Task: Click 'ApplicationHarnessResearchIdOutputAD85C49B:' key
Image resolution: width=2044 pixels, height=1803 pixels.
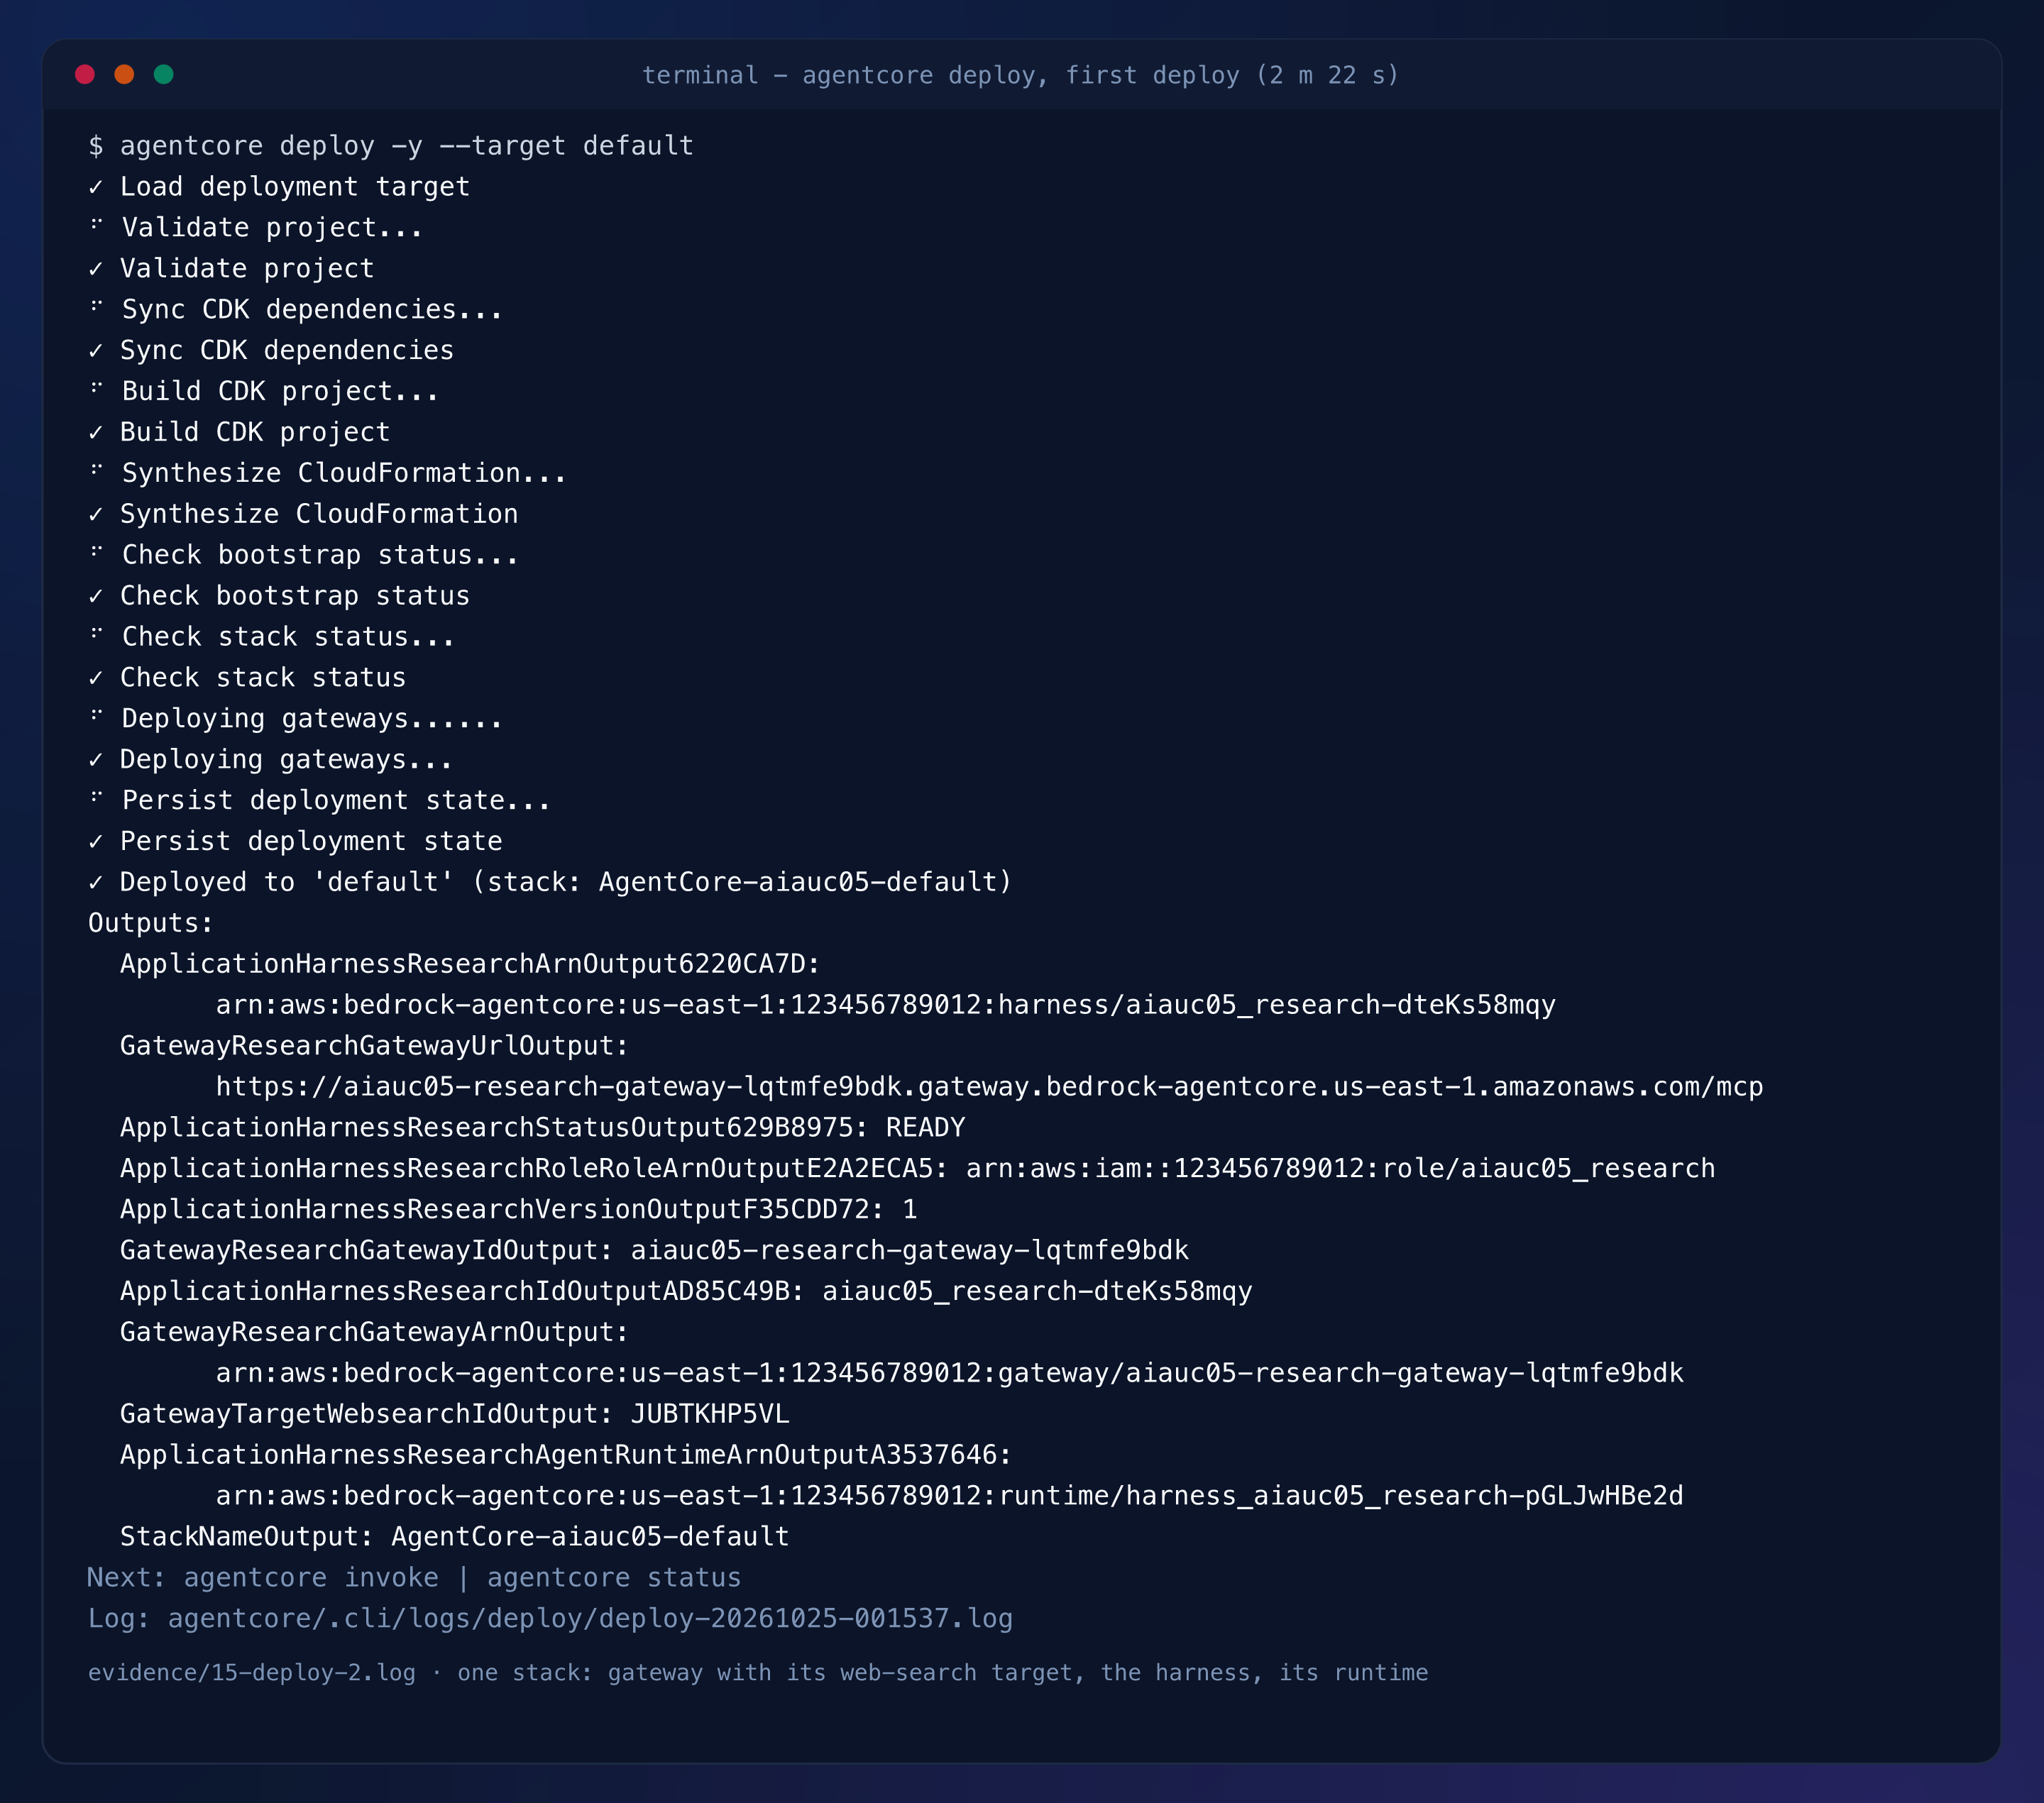Action: pyautogui.click(x=462, y=1292)
